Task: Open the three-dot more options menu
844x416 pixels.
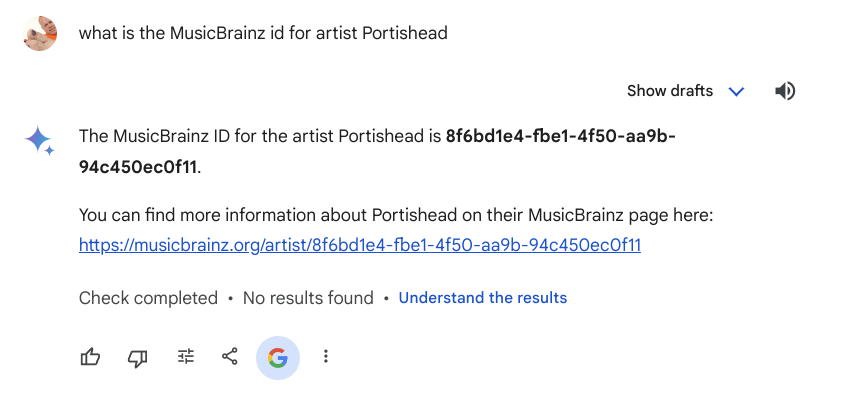Action: pos(326,356)
